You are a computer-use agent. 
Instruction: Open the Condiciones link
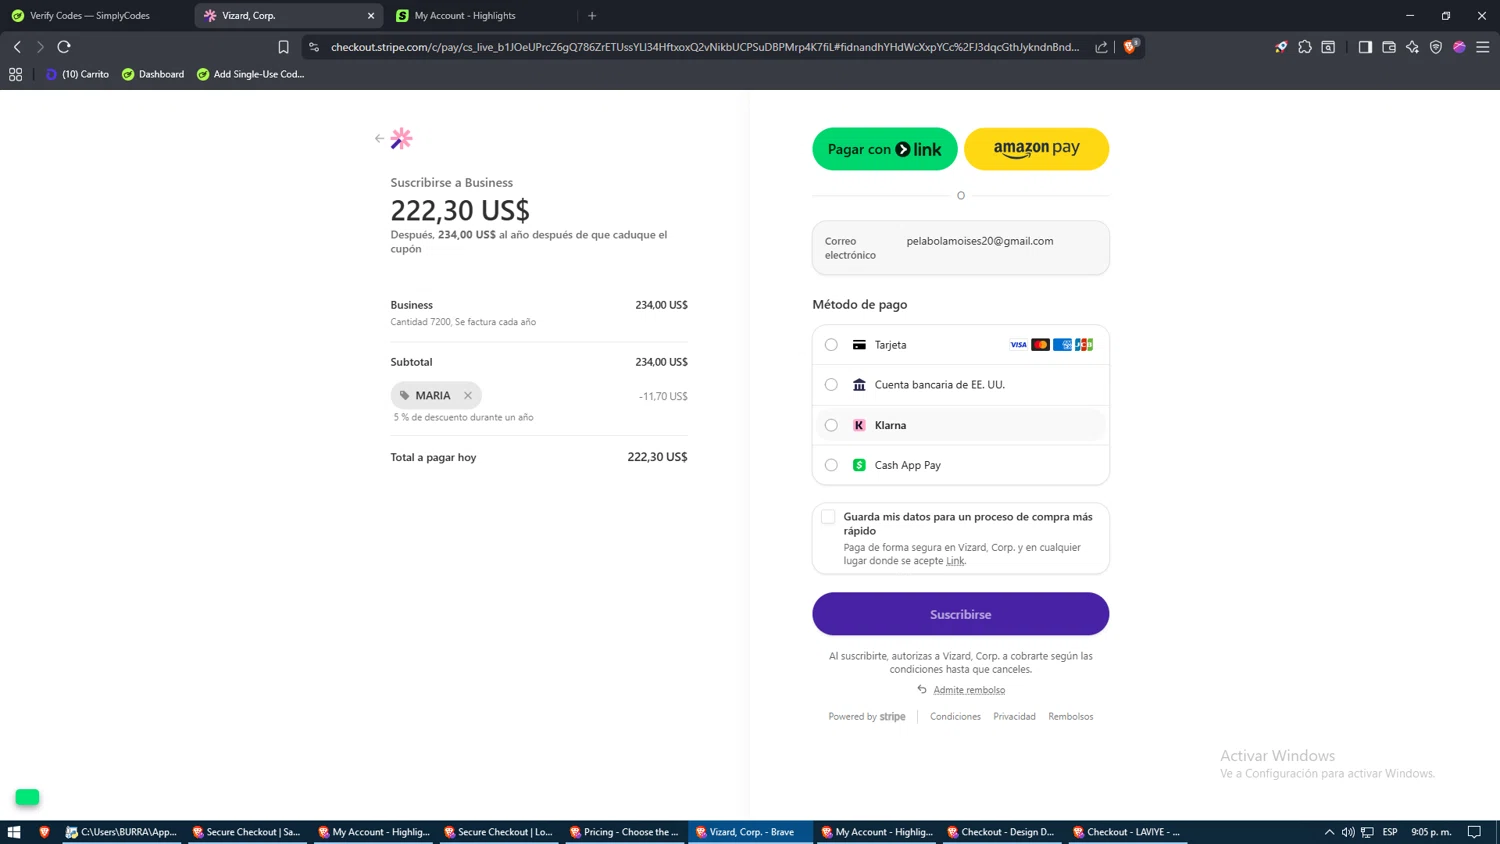coord(955,717)
